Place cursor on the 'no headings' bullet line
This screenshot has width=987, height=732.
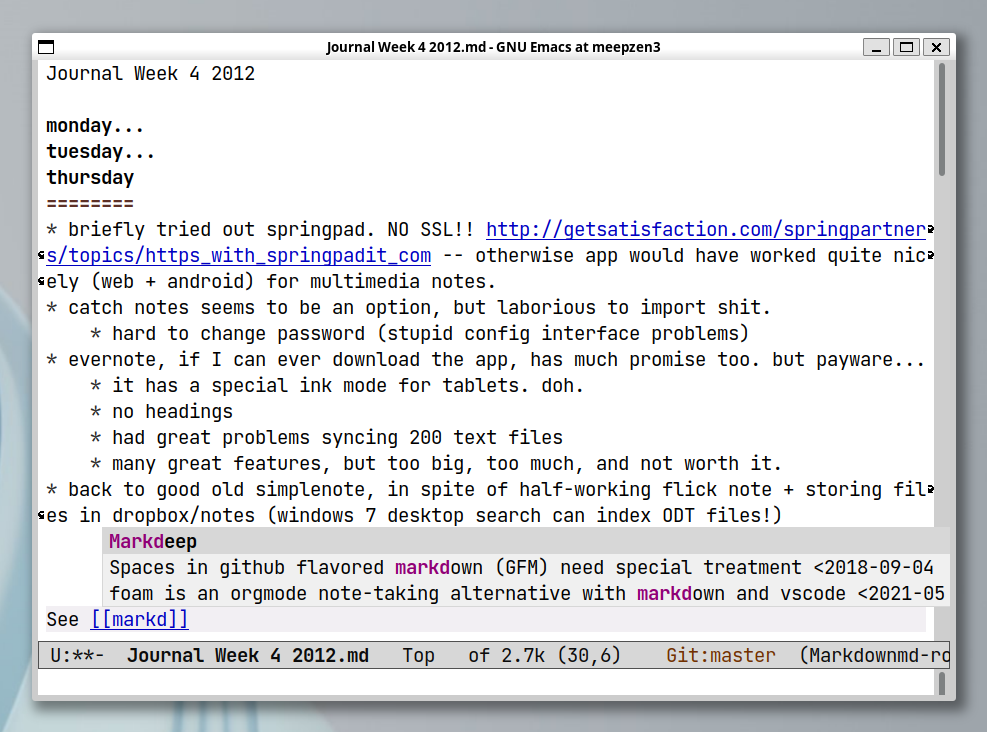(172, 412)
